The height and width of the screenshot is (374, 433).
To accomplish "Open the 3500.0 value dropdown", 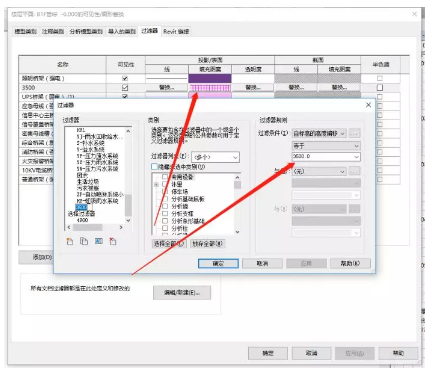I will (x=326, y=156).
